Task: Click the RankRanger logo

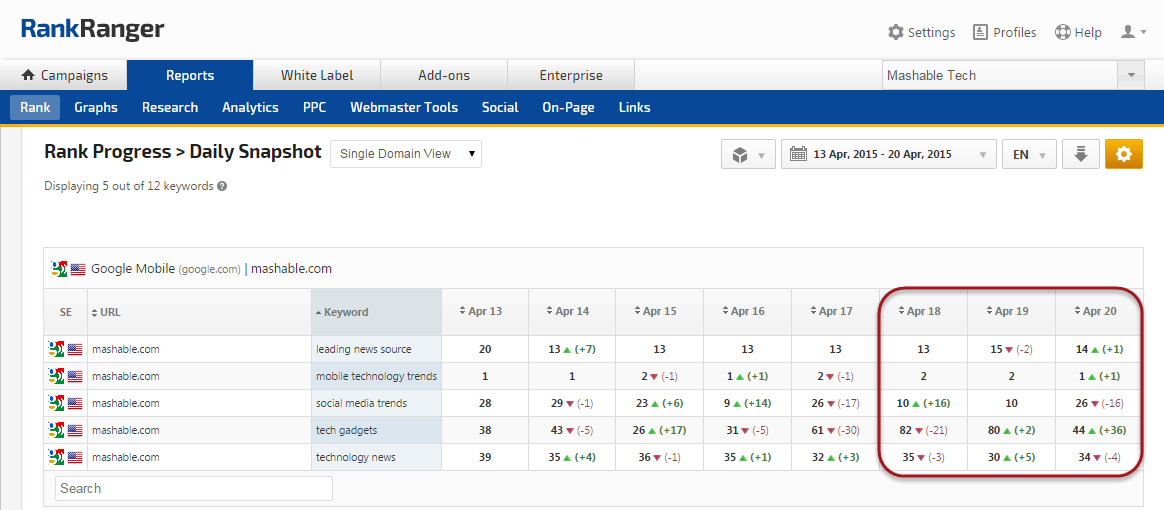Action: pyautogui.click(x=92, y=30)
